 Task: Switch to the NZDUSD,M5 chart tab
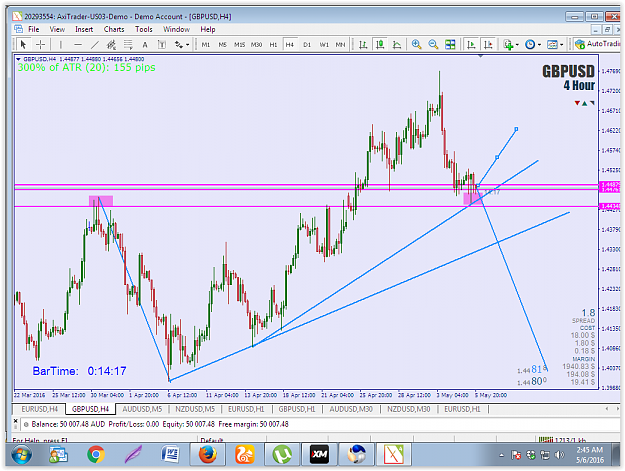pos(195,409)
